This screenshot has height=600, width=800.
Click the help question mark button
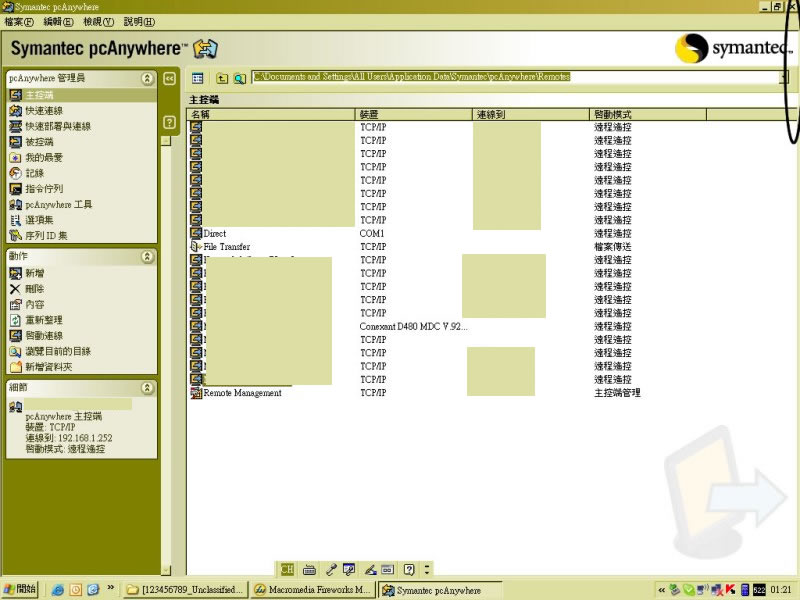(x=169, y=122)
